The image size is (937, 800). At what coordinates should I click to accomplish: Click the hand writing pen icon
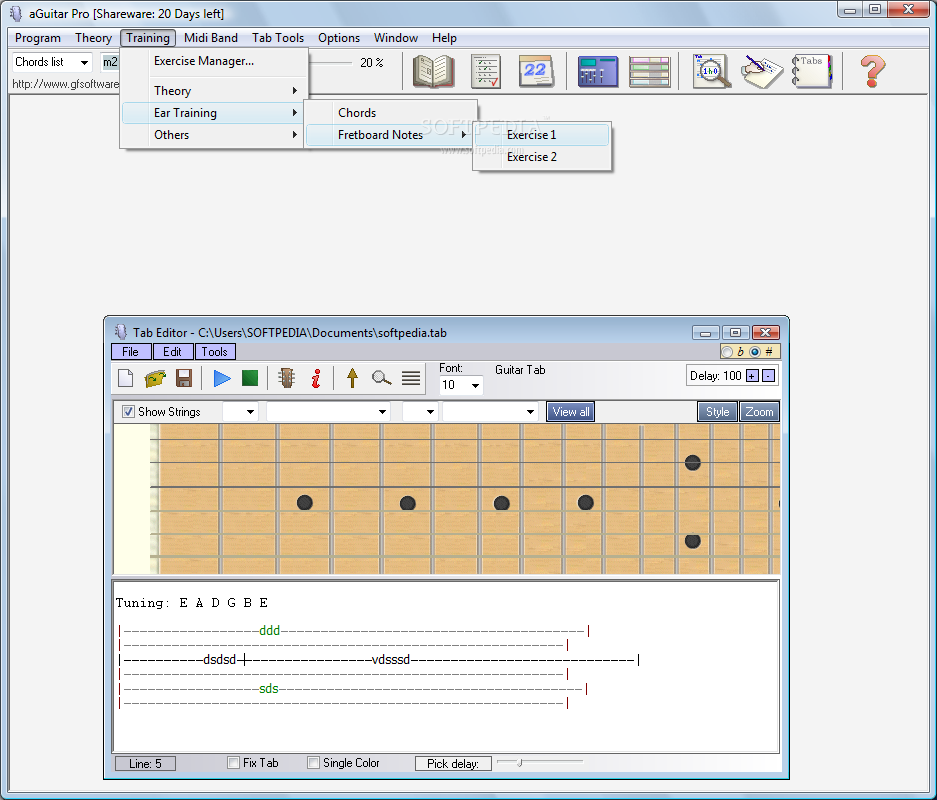pos(761,71)
